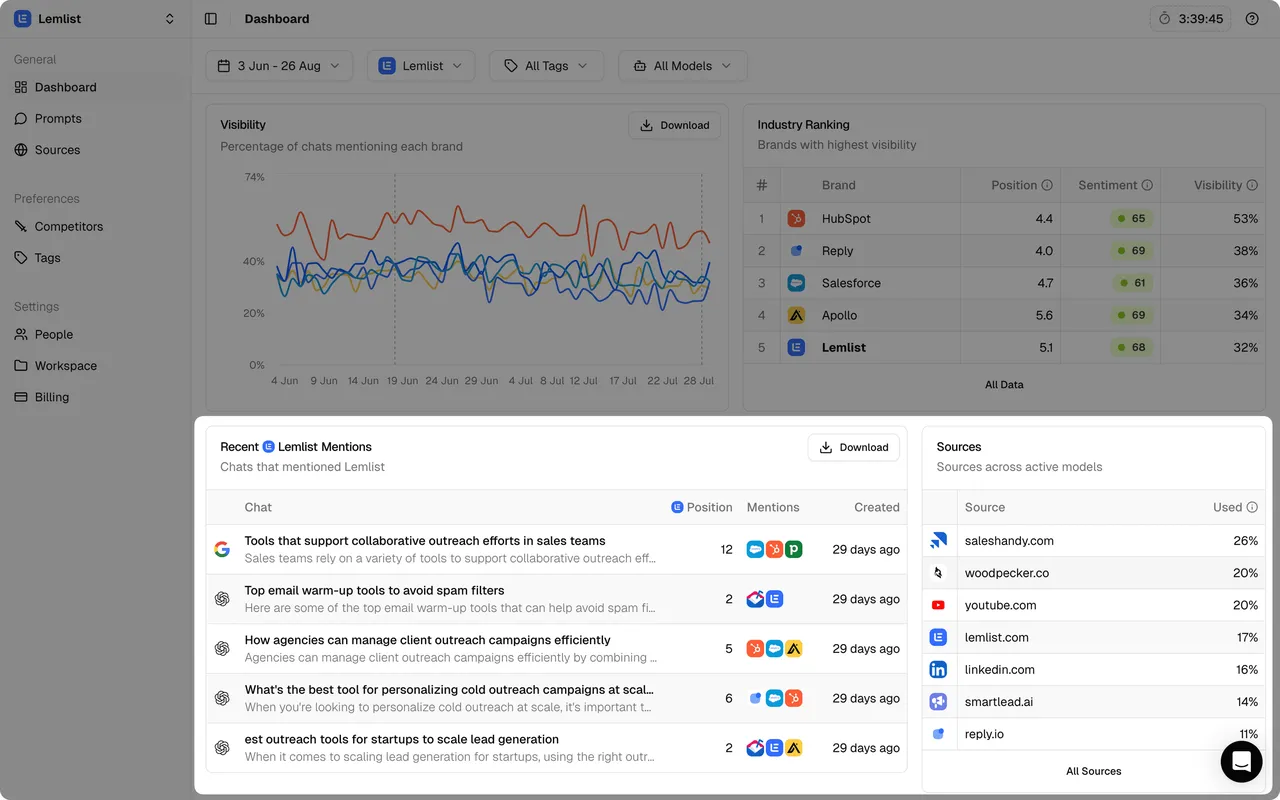The height and width of the screenshot is (800, 1280).
Task: Click the Lemlist icon in Position column header
Action: tap(677, 507)
